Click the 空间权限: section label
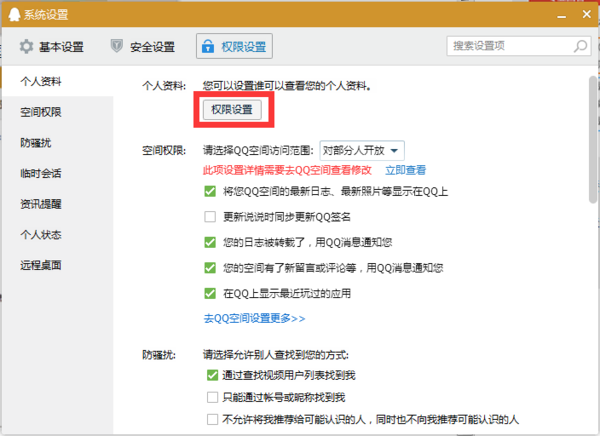600x436 pixels. tap(164, 150)
